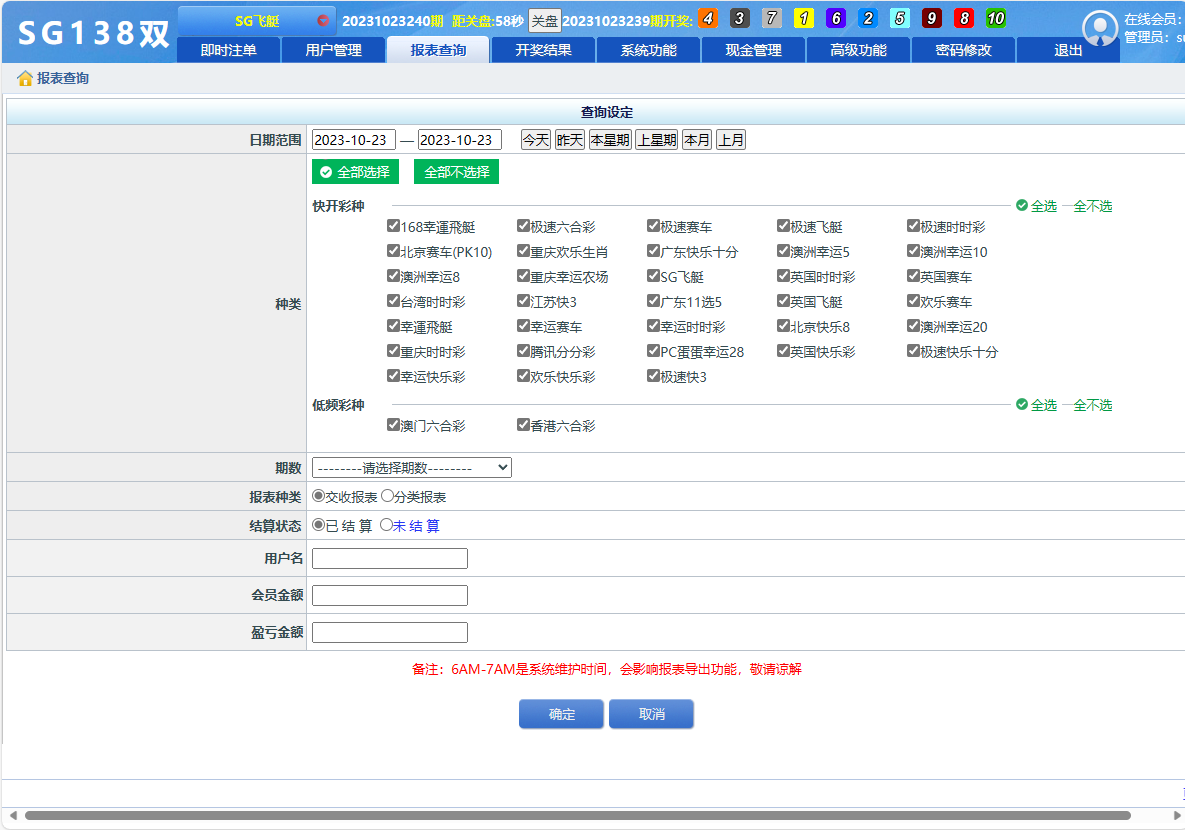The image size is (1185, 830).
Task: Click the 昨天 date button
Action: 570,140
